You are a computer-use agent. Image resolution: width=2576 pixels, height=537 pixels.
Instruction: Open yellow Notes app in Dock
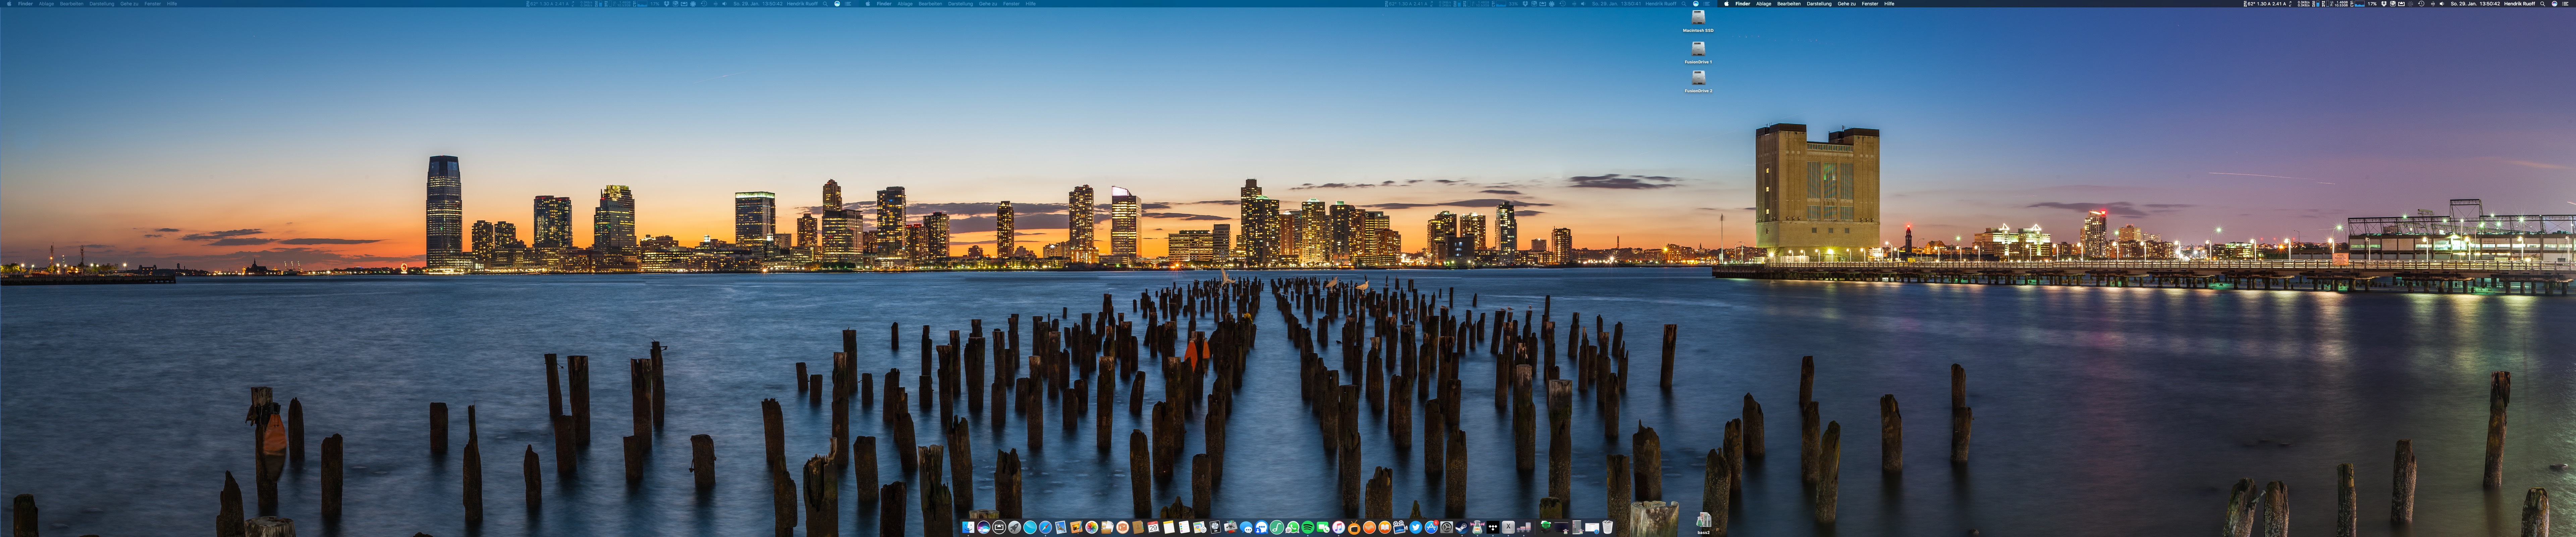(x=1169, y=527)
